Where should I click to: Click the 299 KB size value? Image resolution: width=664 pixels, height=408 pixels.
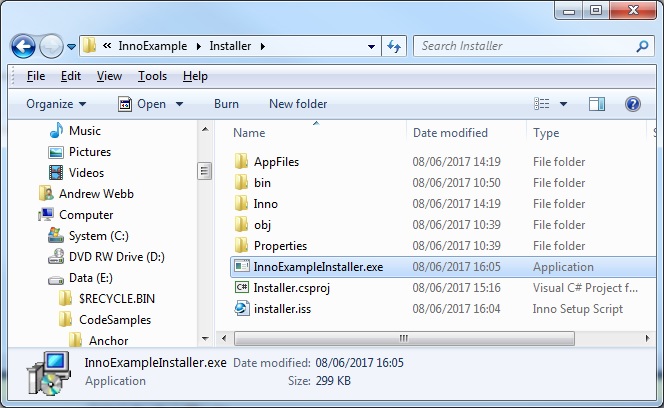333,381
